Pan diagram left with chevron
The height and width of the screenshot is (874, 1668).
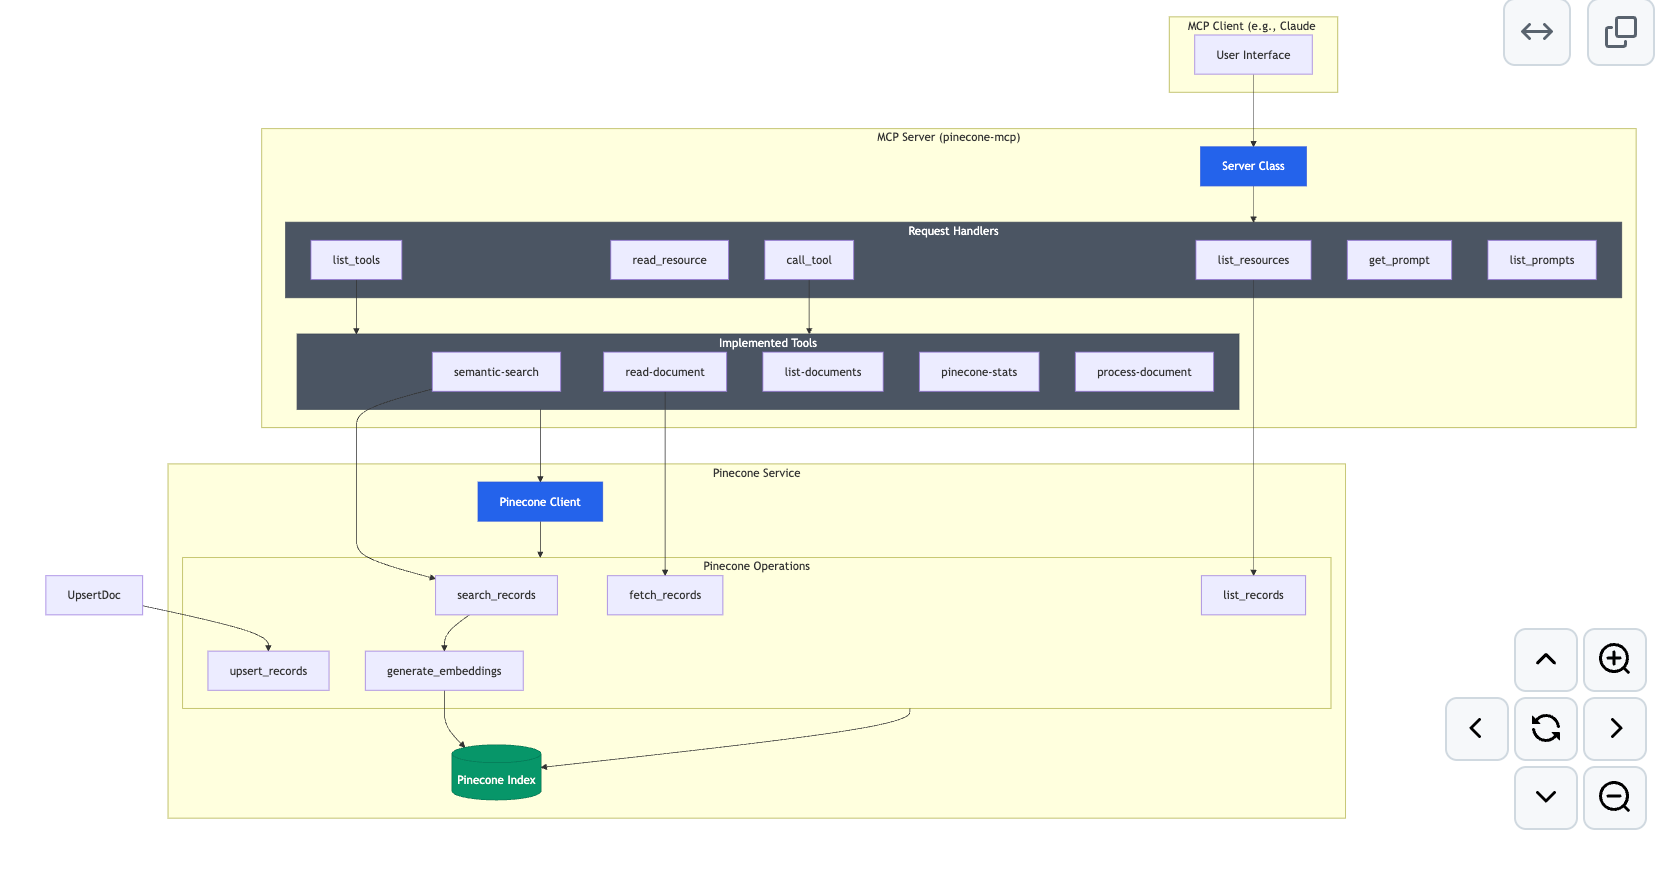(x=1476, y=728)
